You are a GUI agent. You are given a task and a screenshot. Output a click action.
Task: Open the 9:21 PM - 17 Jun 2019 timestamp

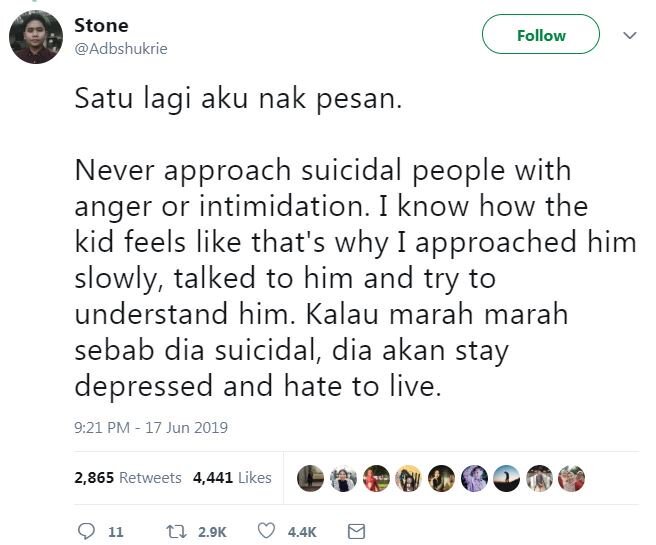point(151,427)
